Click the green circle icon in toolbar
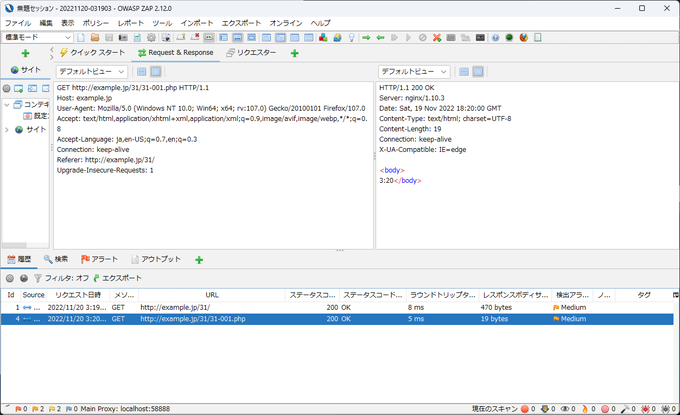This screenshot has height=415, width=680. (509, 38)
